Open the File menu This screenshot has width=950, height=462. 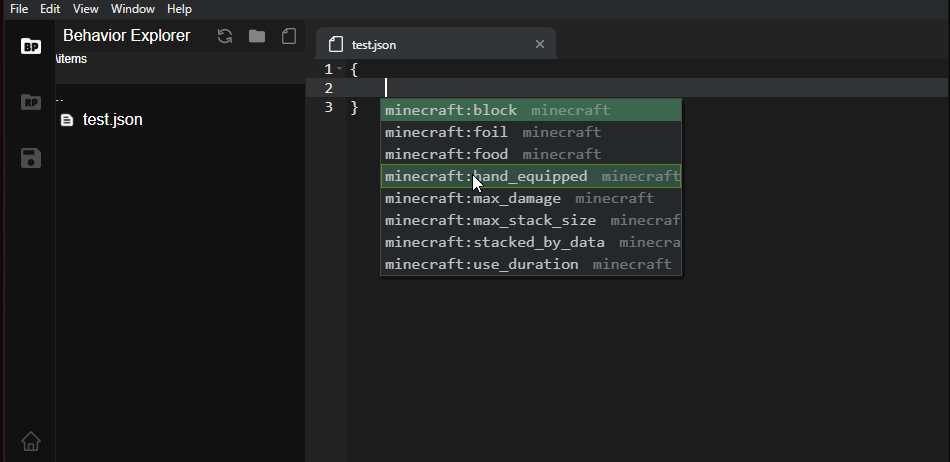click(x=19, y=8)
